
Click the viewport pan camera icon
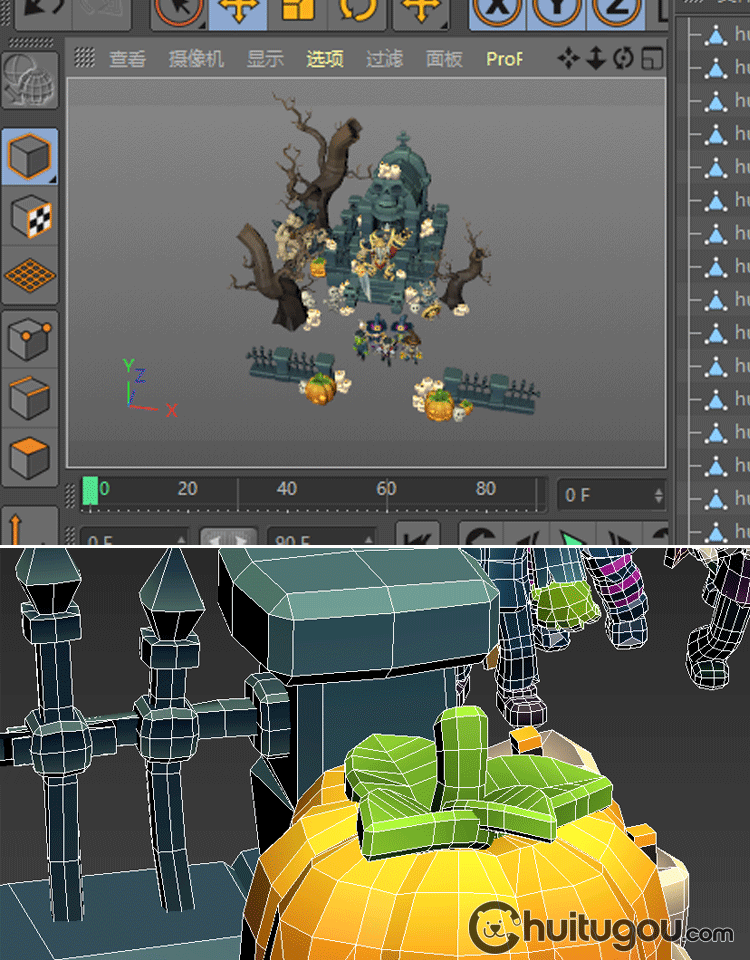click(x=568, y=59)
